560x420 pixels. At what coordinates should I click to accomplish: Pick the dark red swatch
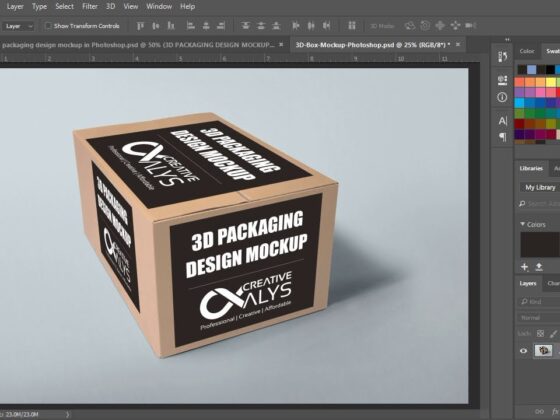point(520,124)
